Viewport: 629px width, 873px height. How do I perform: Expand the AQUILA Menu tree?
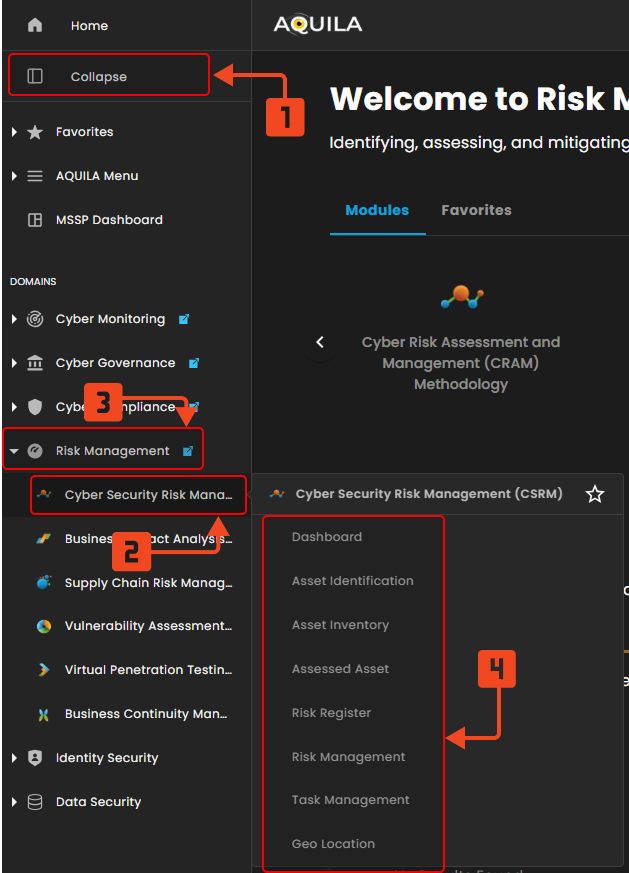click(x=14, y=176)
